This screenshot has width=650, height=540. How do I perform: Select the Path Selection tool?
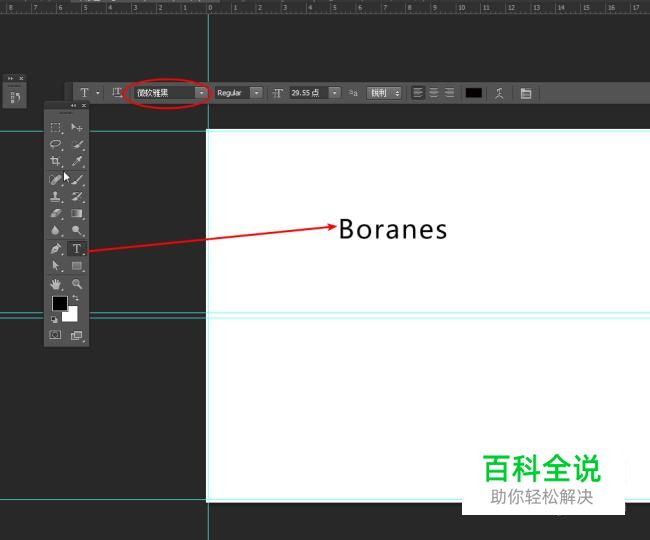tap(55, 266)
